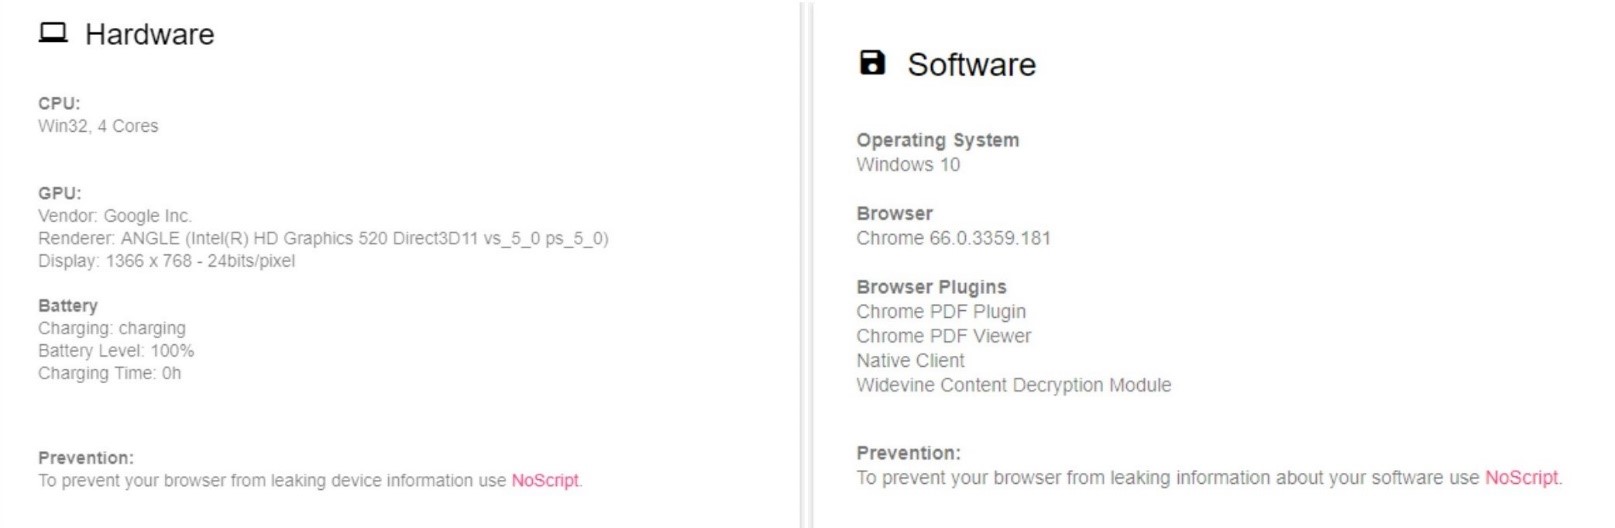Click the 'Charging: charging' status line

(x=112, y=328)
